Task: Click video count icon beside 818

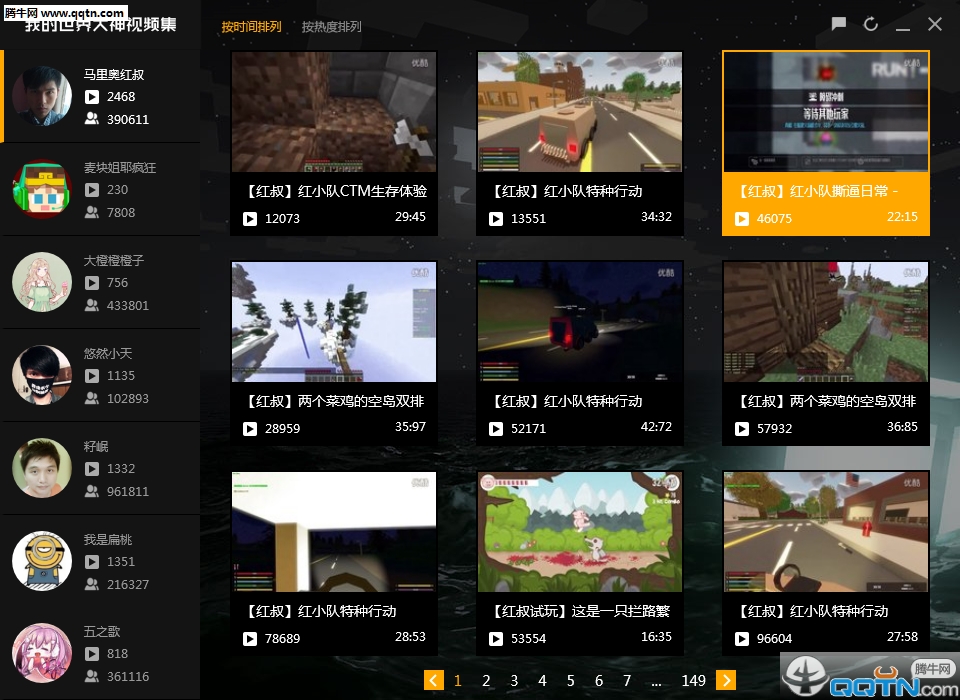Action: pyautogui.click(x=92, y=654)
